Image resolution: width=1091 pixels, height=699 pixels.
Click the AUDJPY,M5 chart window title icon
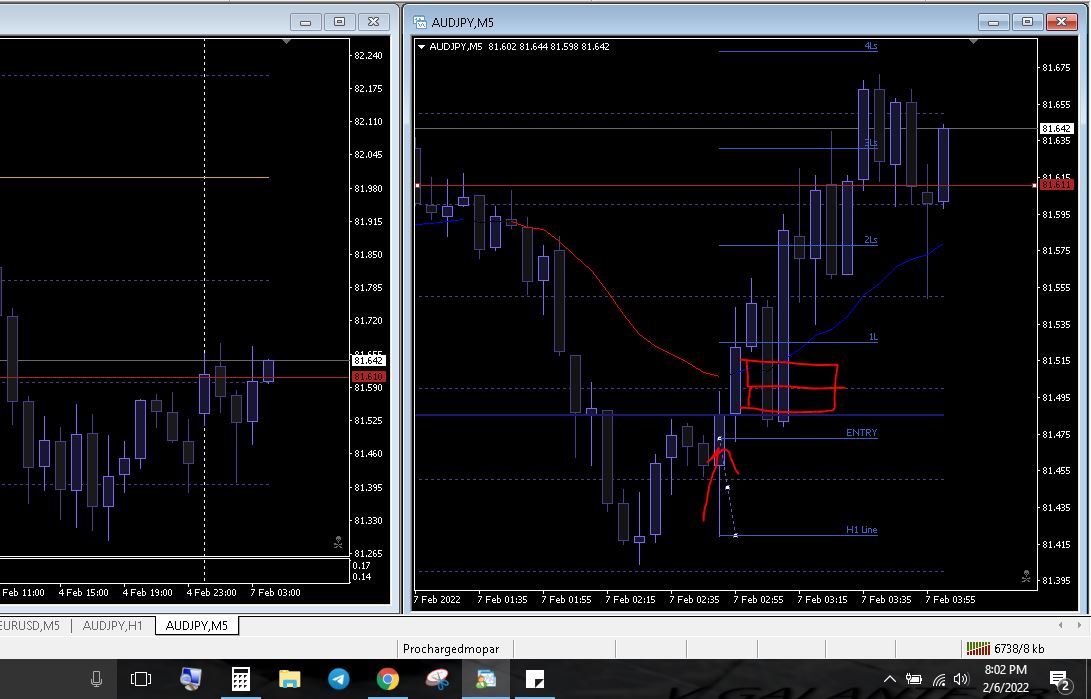pyautogui.click(x=420, y=22)
